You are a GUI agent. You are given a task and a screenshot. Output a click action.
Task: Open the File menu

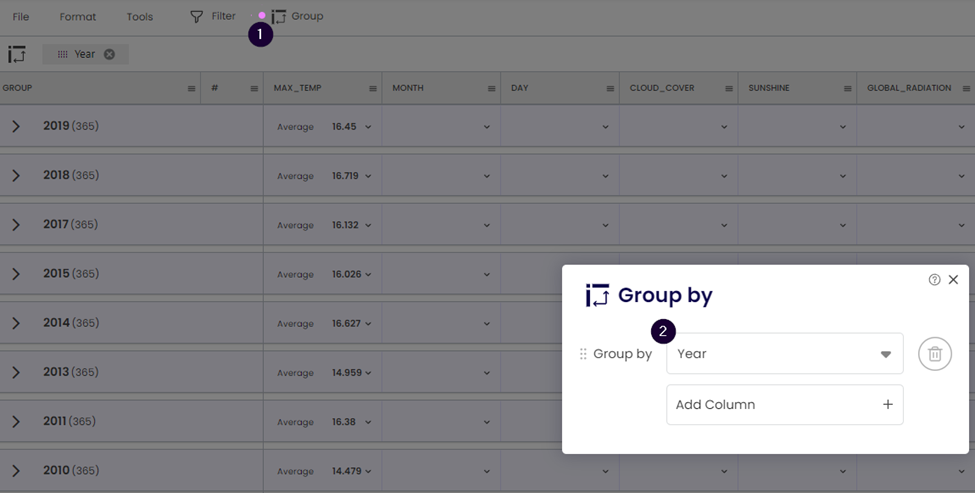pos(21,17)
